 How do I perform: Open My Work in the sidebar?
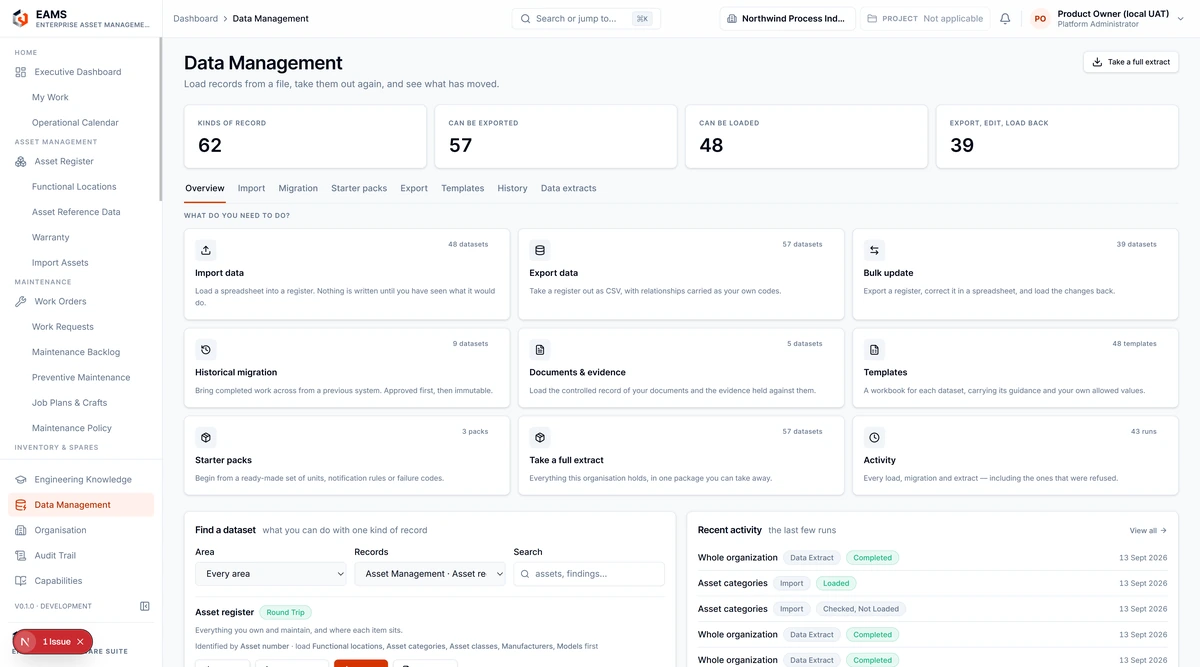50,97
